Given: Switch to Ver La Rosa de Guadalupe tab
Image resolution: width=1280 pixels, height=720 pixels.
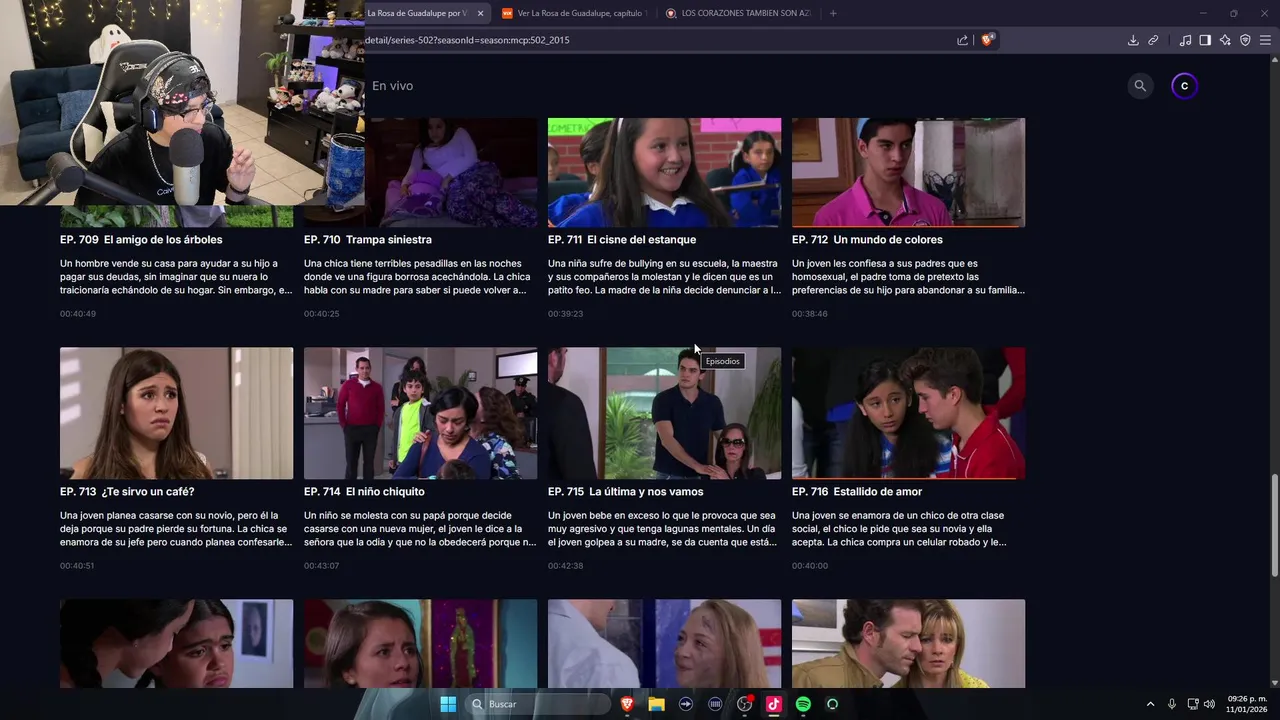Looking at the screenshot, I should coord(575,13).
